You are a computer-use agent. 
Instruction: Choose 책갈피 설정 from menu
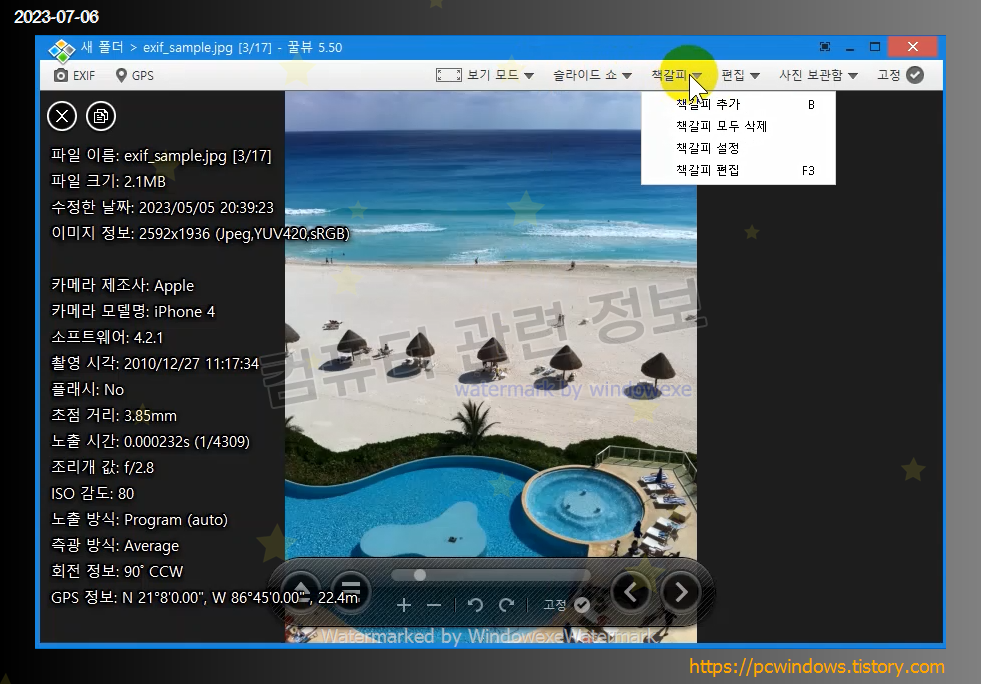(738, 148)
